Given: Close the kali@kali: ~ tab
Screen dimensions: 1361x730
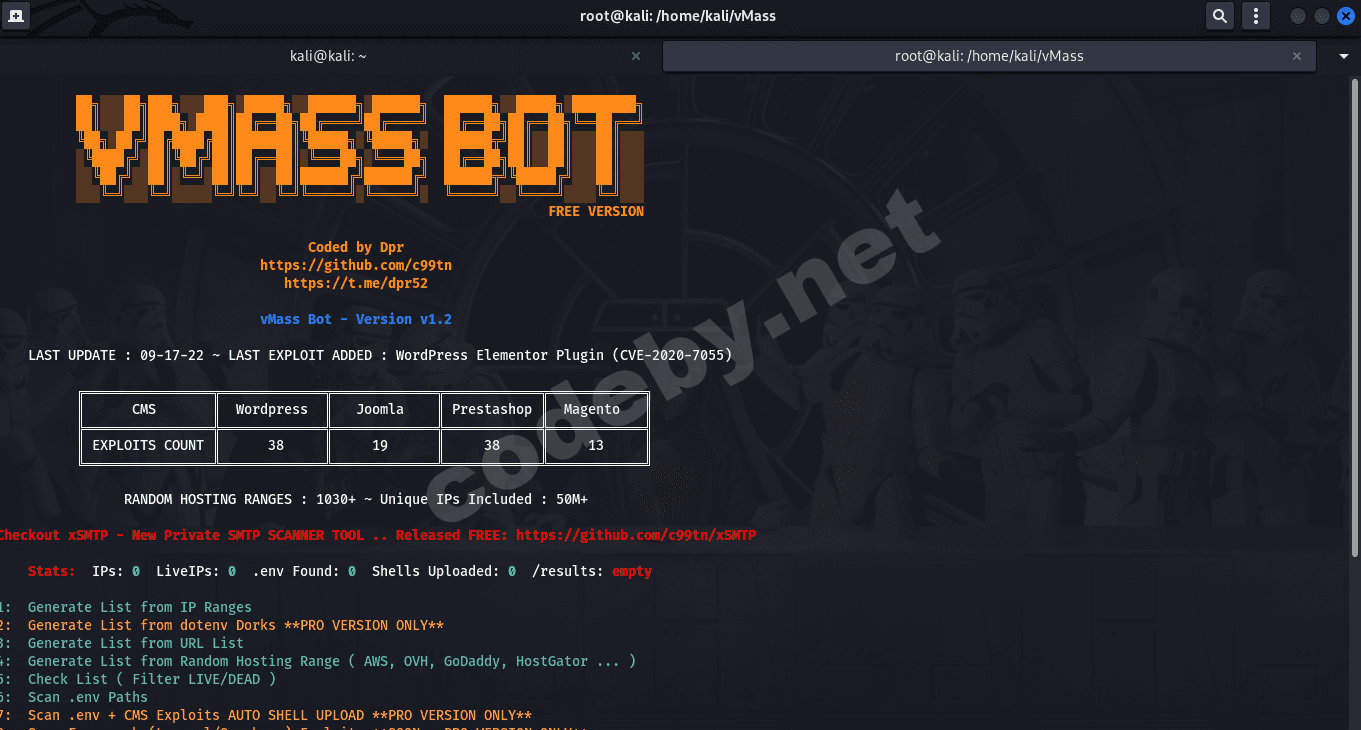Looking at the screenshot, I should coord(636,57).
